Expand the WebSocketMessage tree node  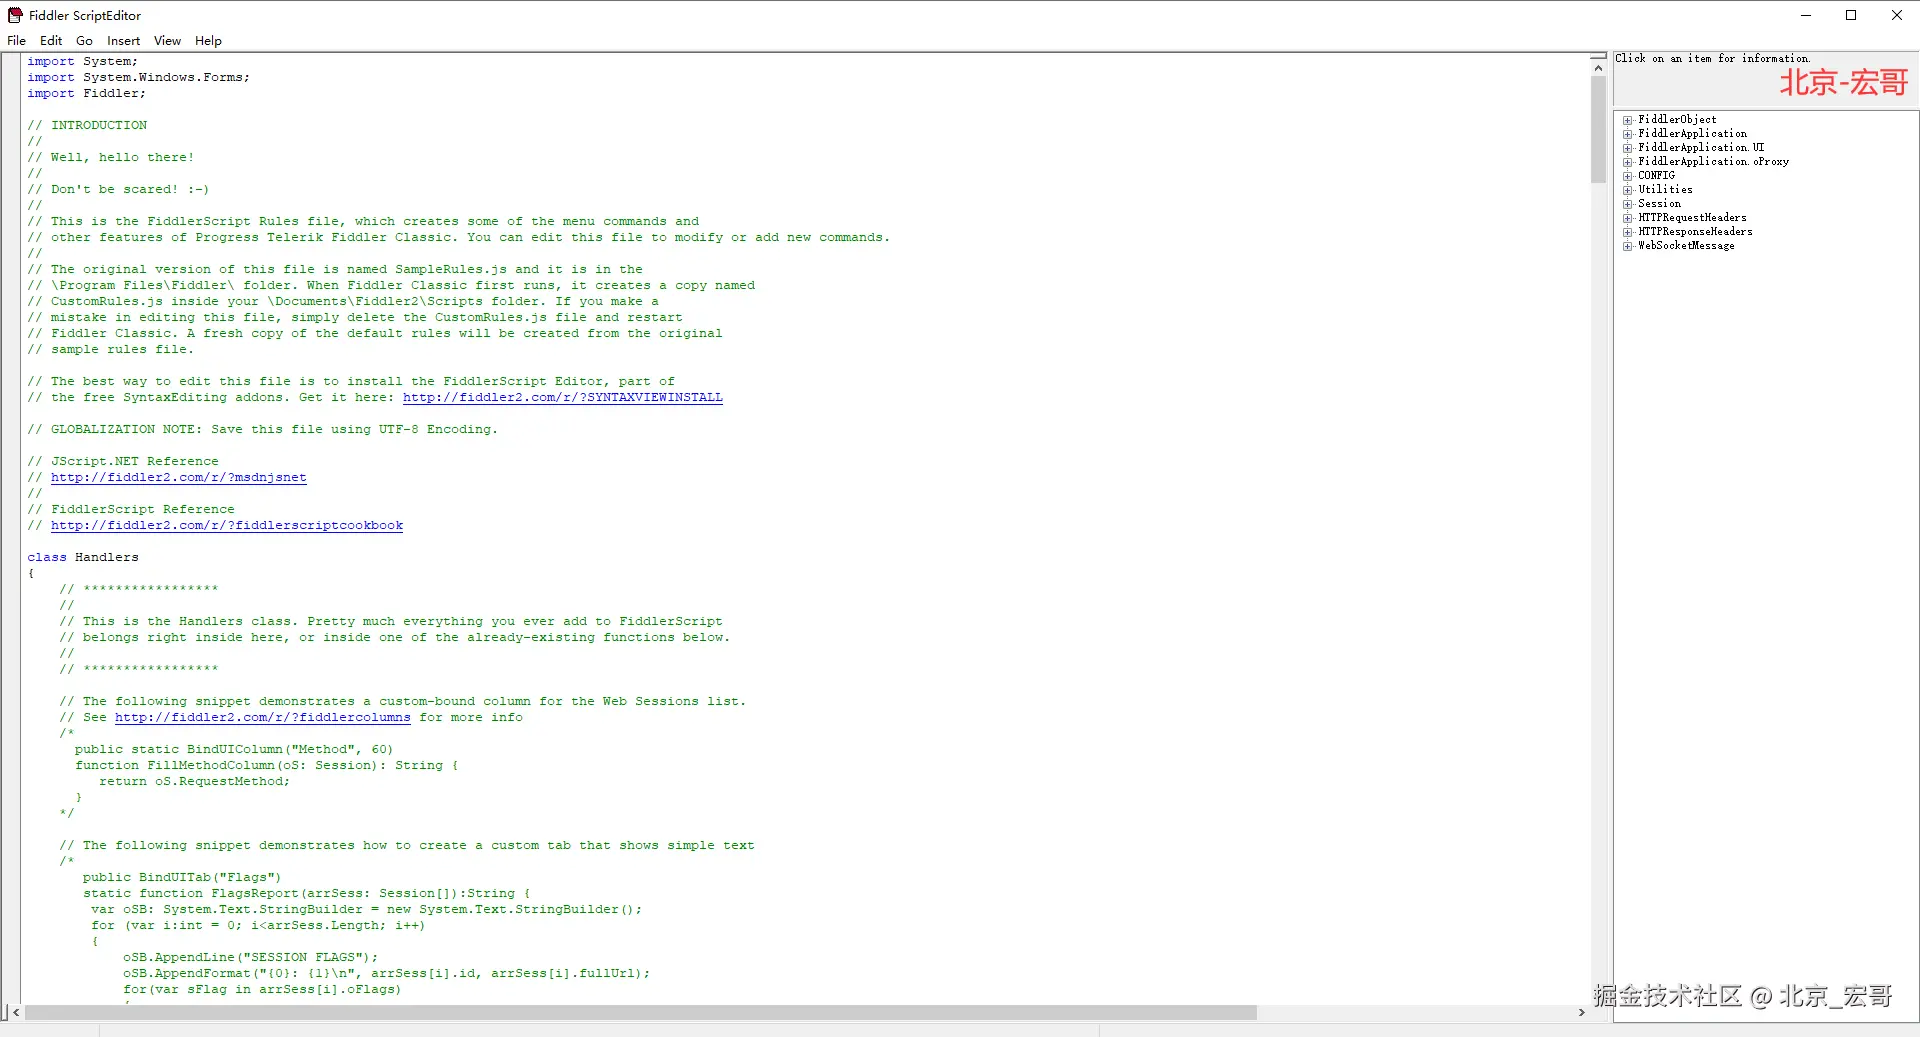coord(1628,246)
